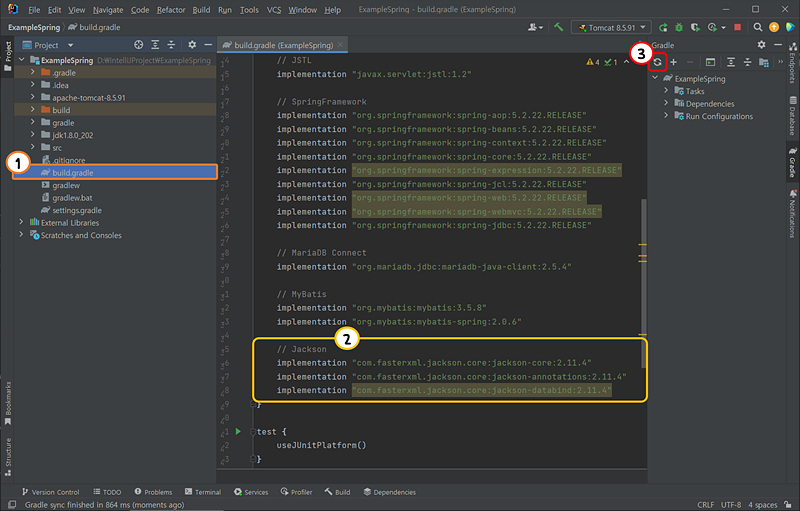Click the editor vertical scrollbar
This screenshot has width=800, height=511.
(x=643, y=283)
